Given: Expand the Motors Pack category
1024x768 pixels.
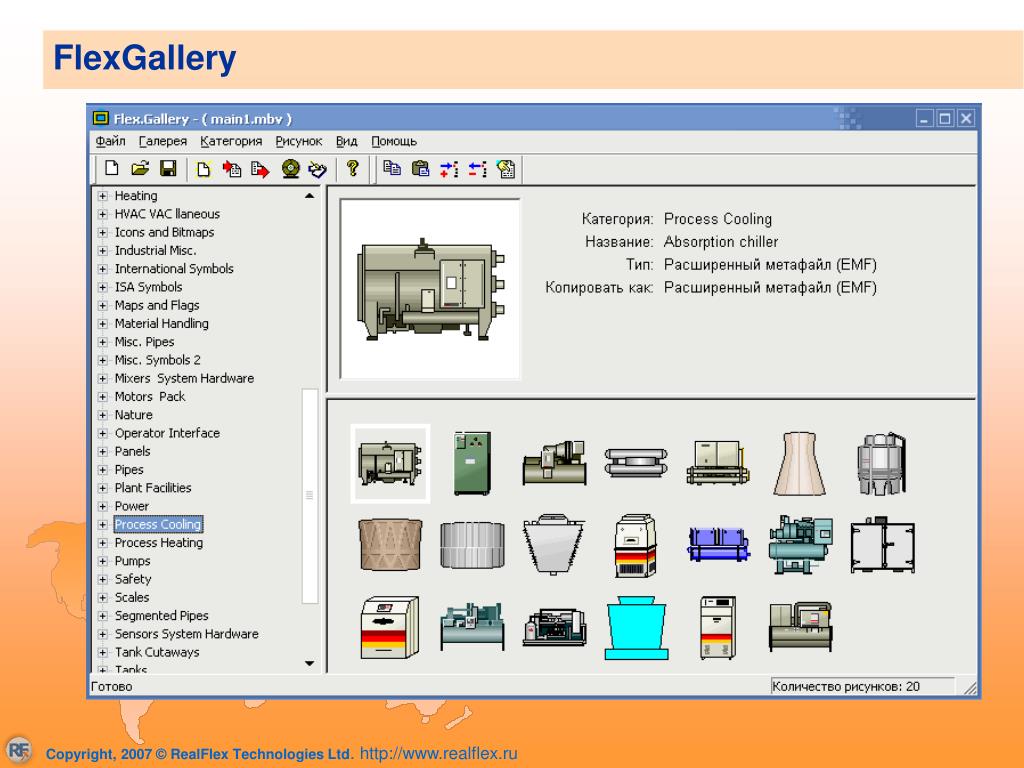Looking at the screenshot, I should [x=103, y=396].
